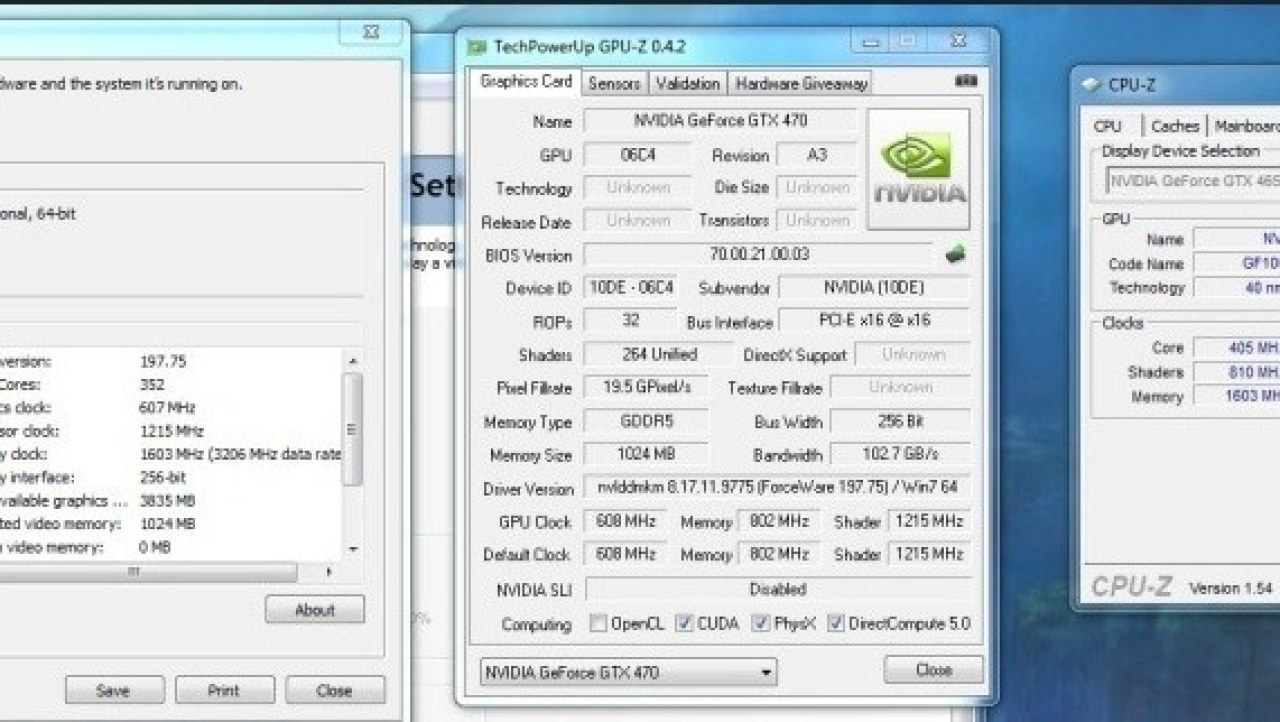The width and height of the screenshot is (1280, 722).
Task: Click the 256-bit interface row in left window
Action: [171, 478]
